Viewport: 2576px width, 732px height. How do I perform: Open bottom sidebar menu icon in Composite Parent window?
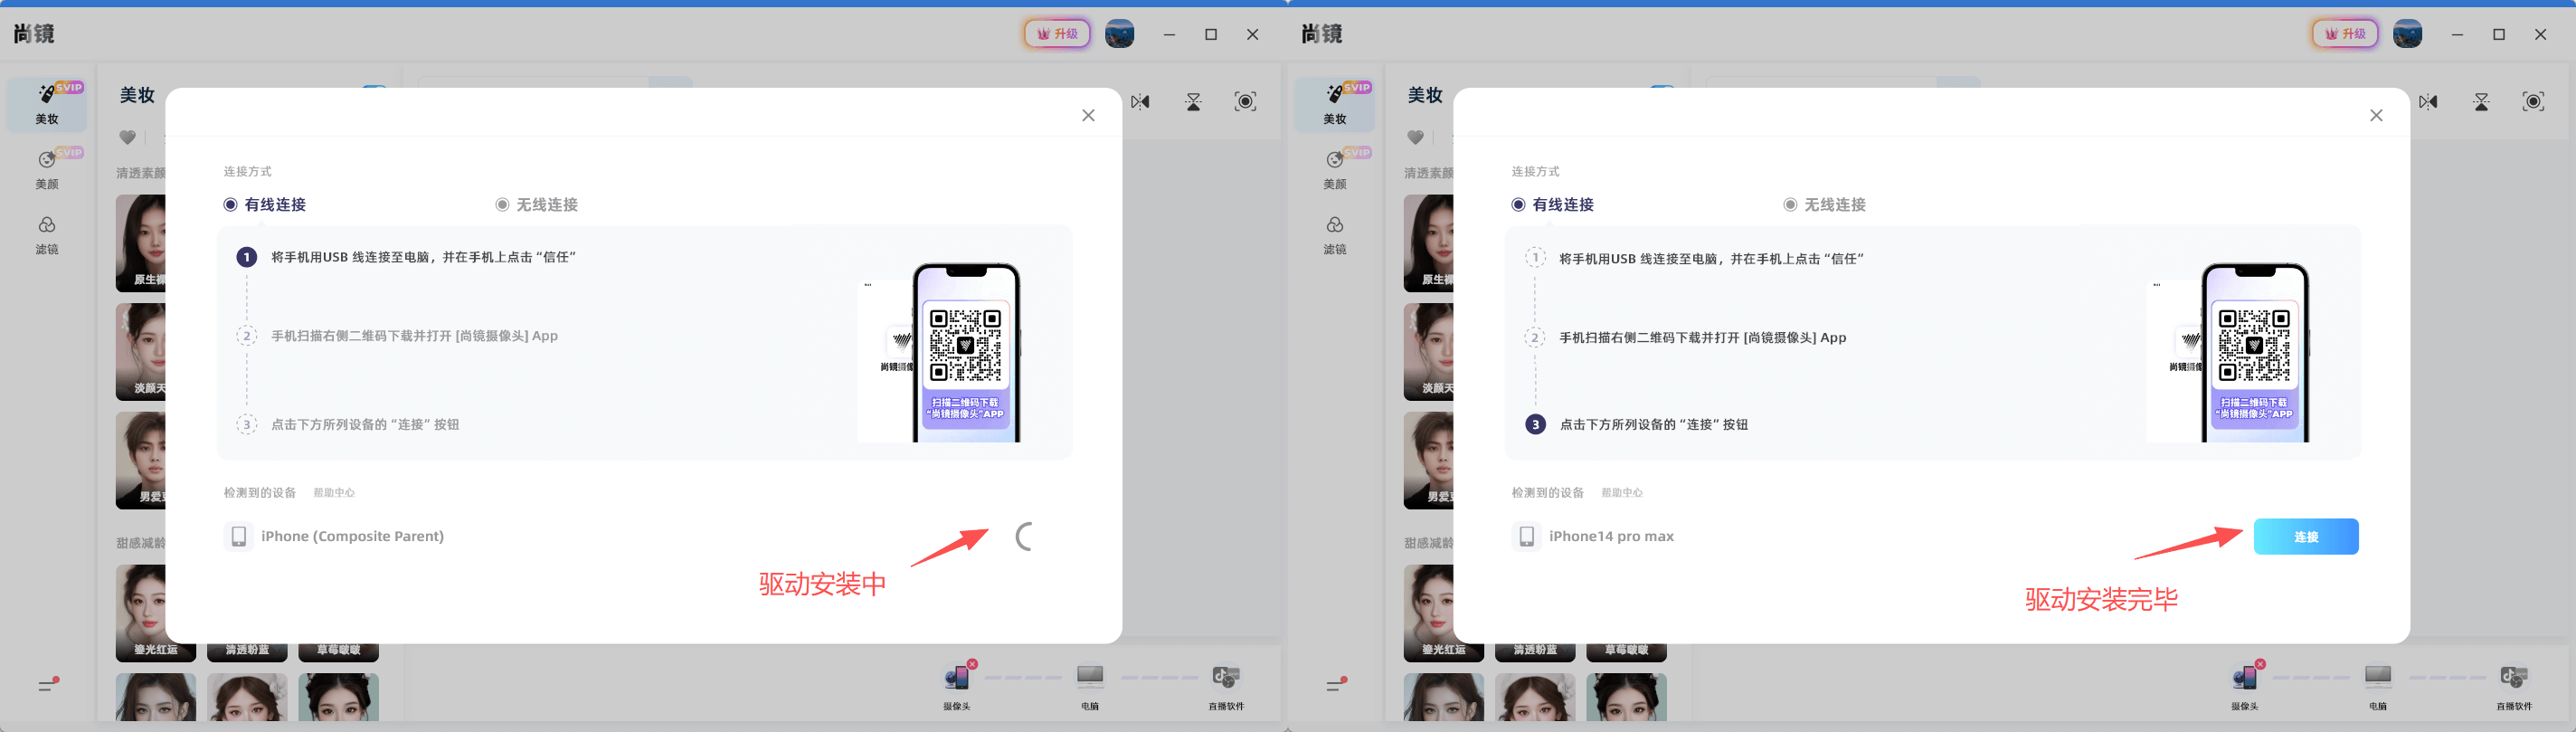48,685
